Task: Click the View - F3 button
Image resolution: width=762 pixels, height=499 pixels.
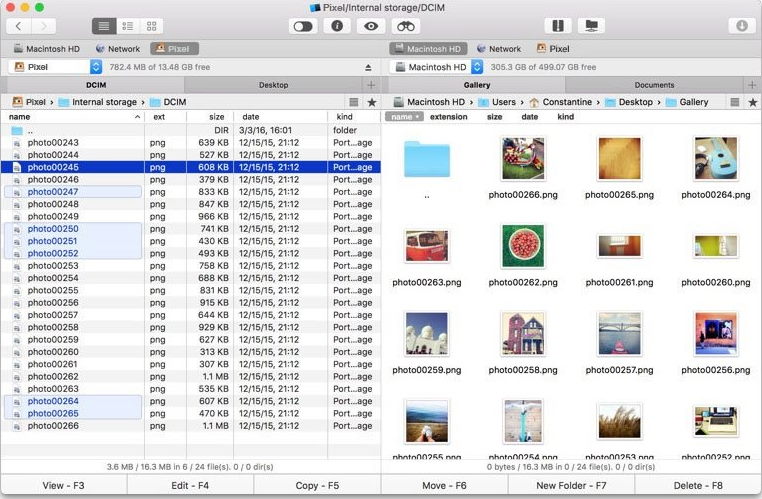Action: (x=64, y=485)
